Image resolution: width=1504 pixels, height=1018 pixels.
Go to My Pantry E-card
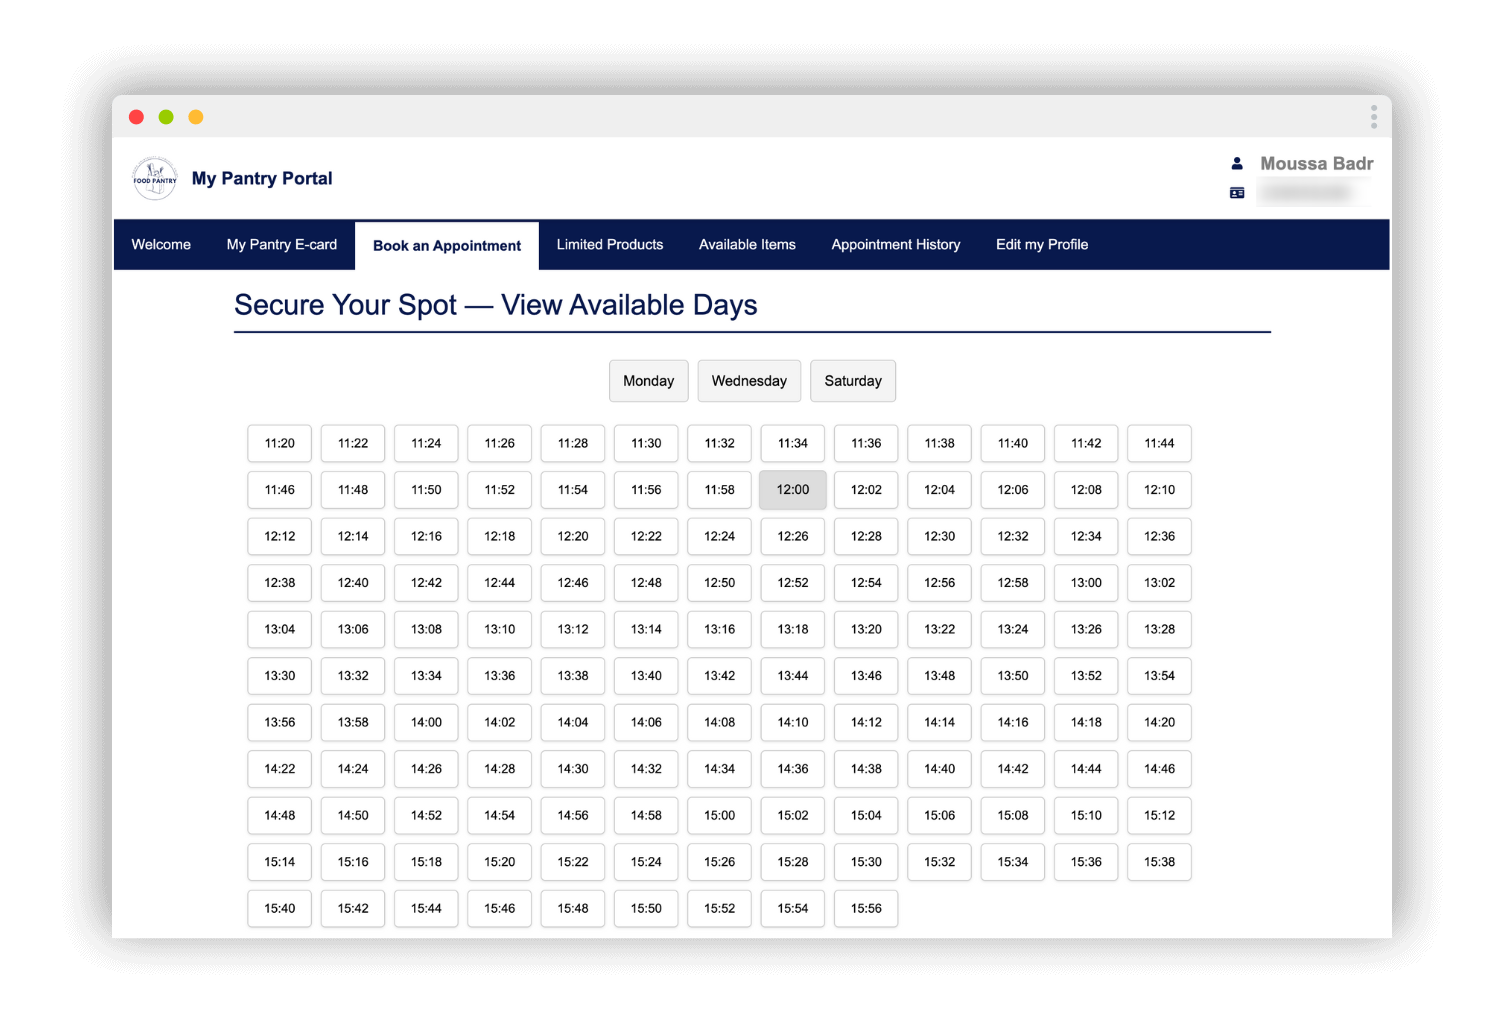[282, 245]
